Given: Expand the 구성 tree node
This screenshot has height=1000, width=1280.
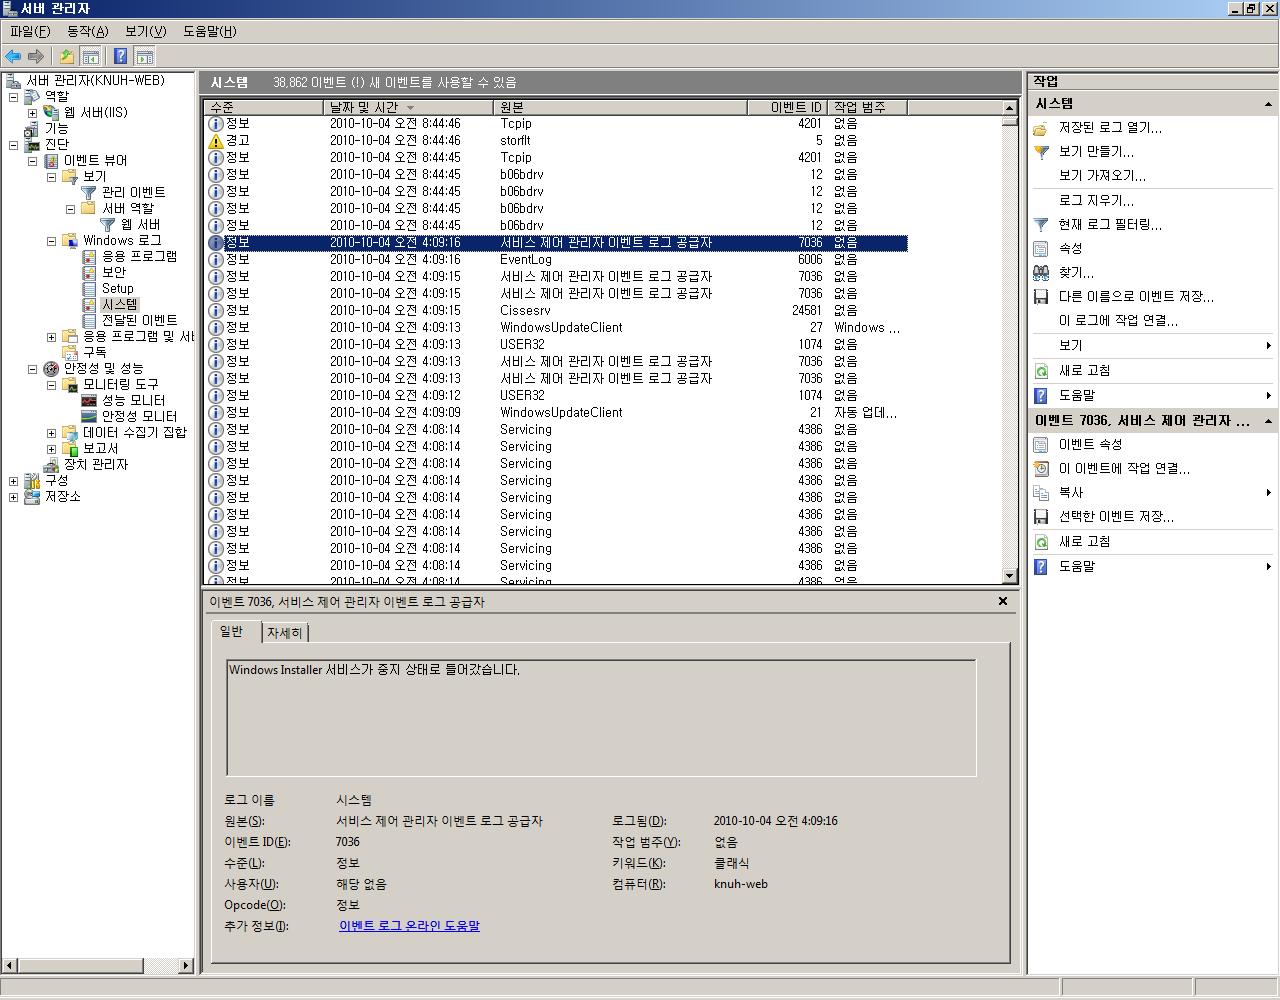Looking at the screenshot, I should pyautogui.click(x=13, y=481).
